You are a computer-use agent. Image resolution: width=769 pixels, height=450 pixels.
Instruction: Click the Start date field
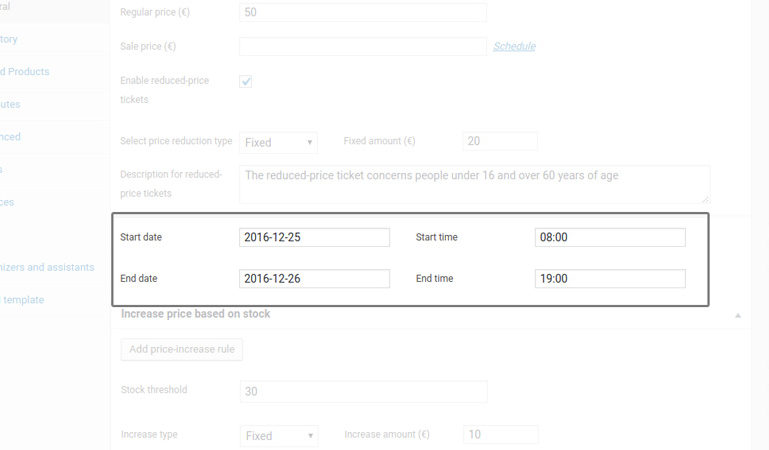click(315, 237)
